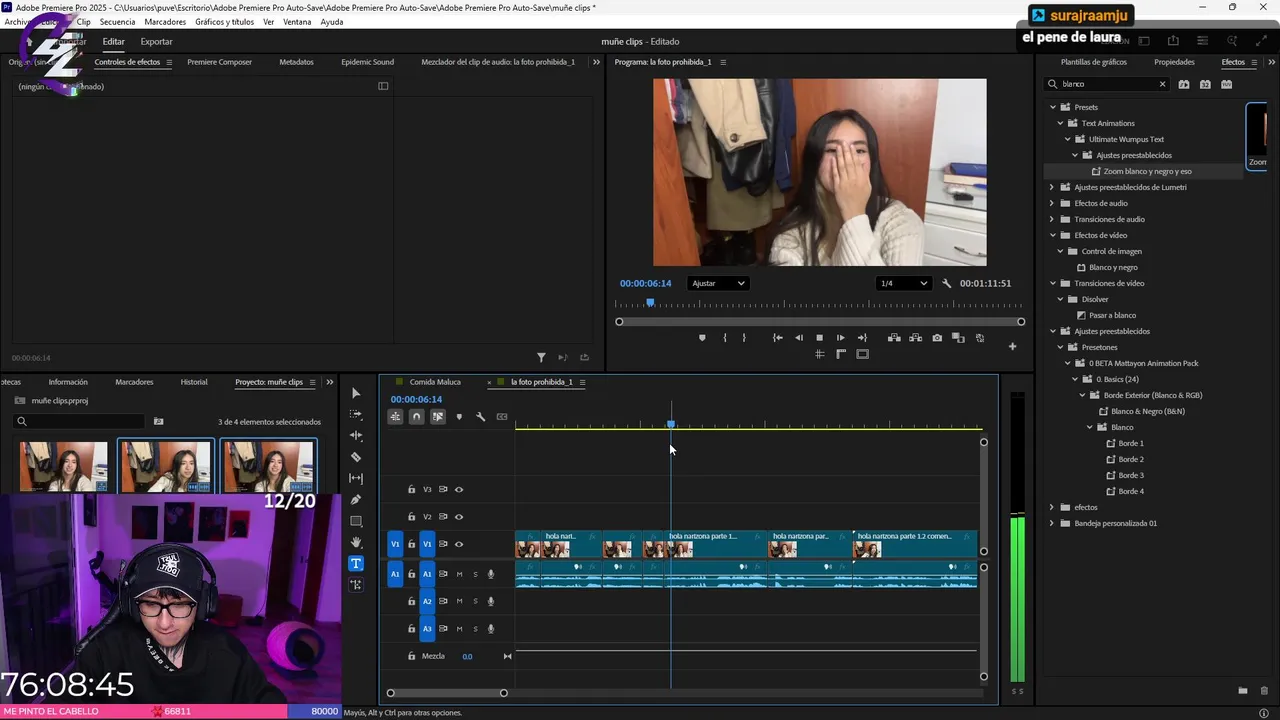Toggle snap in timeline
The height and width of the screenshot is (720, 1280).
(x=417, y=417)
